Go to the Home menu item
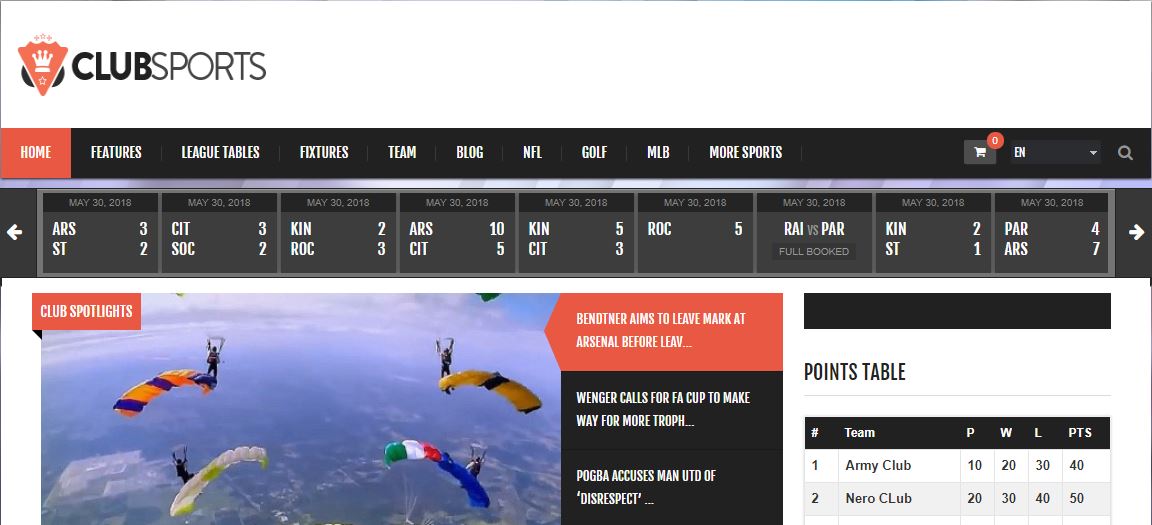 tap(36, 153)
